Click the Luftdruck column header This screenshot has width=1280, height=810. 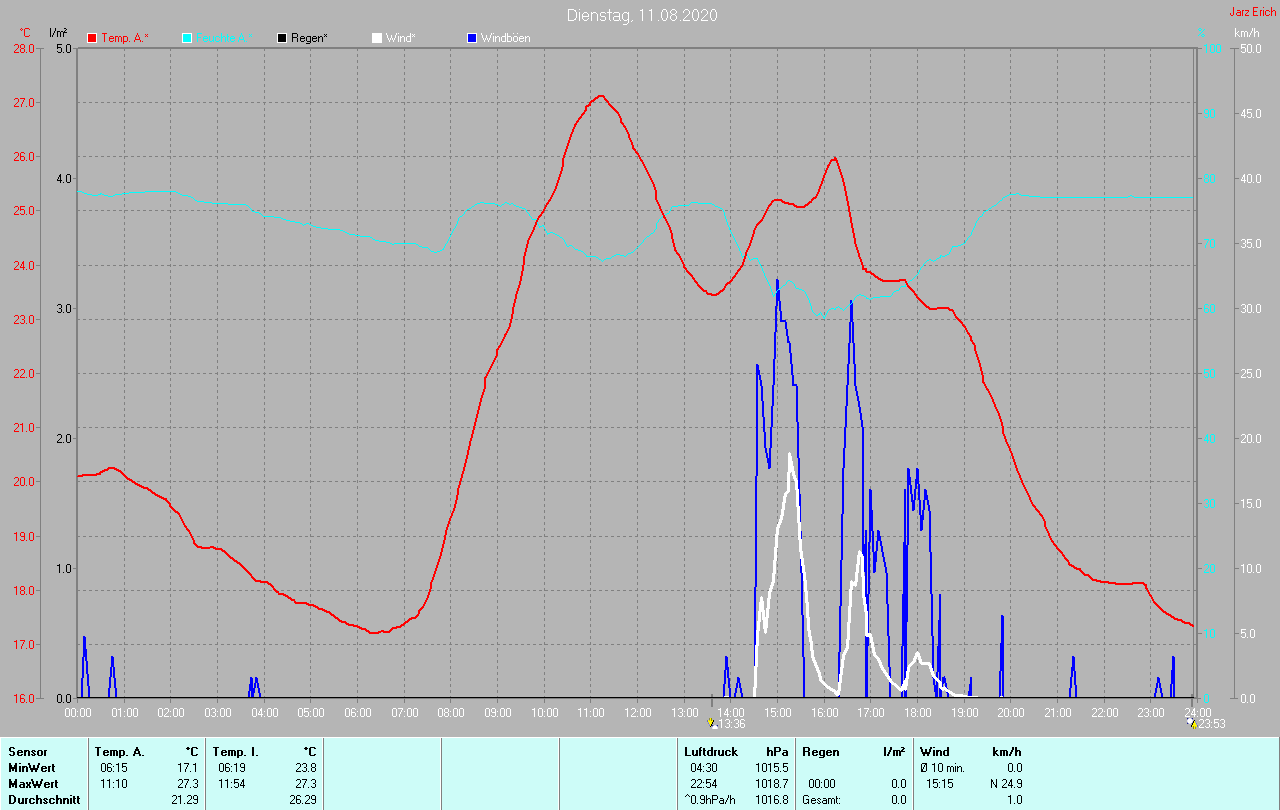click(x=711, y=751)
